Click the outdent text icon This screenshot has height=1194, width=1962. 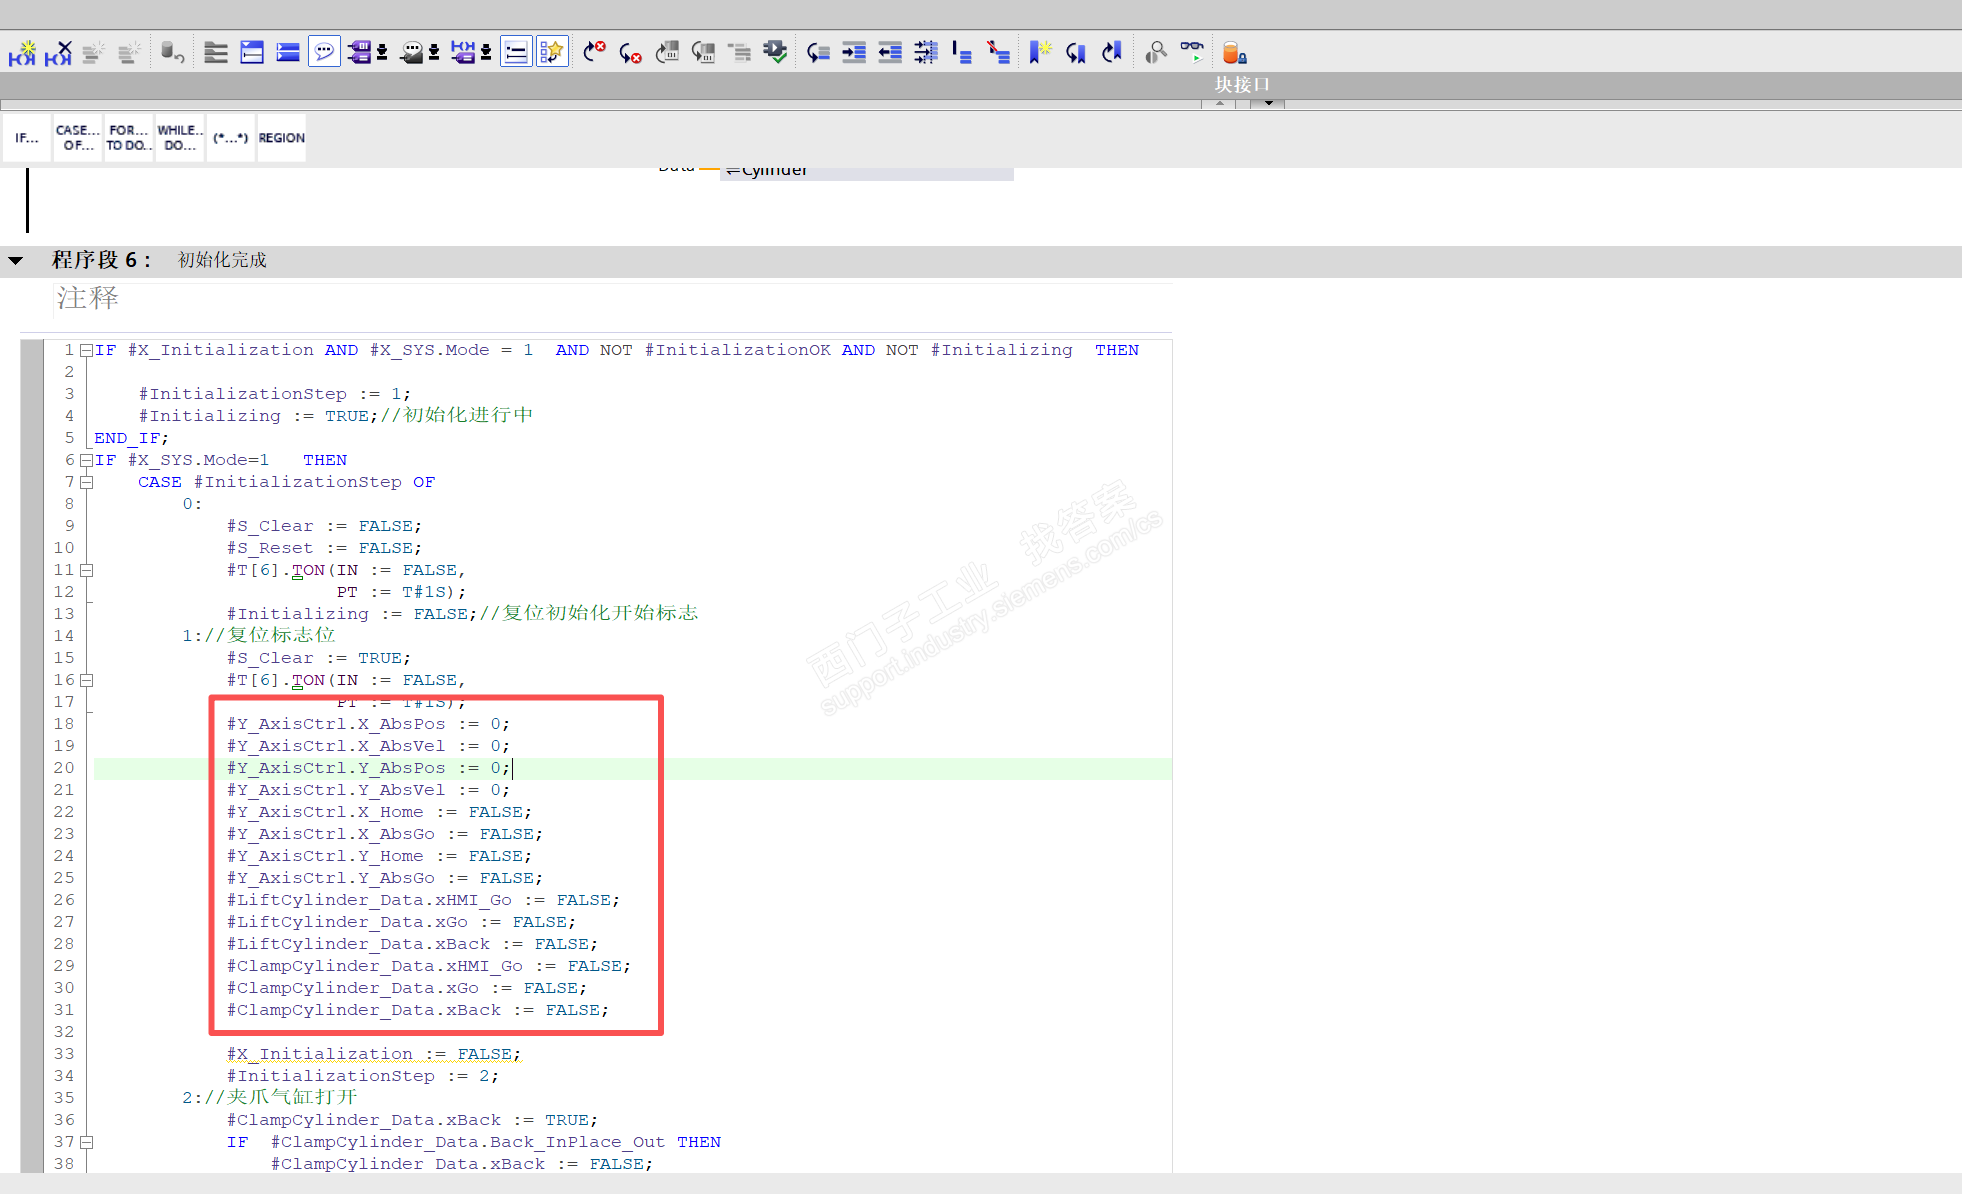click(890, 52)
